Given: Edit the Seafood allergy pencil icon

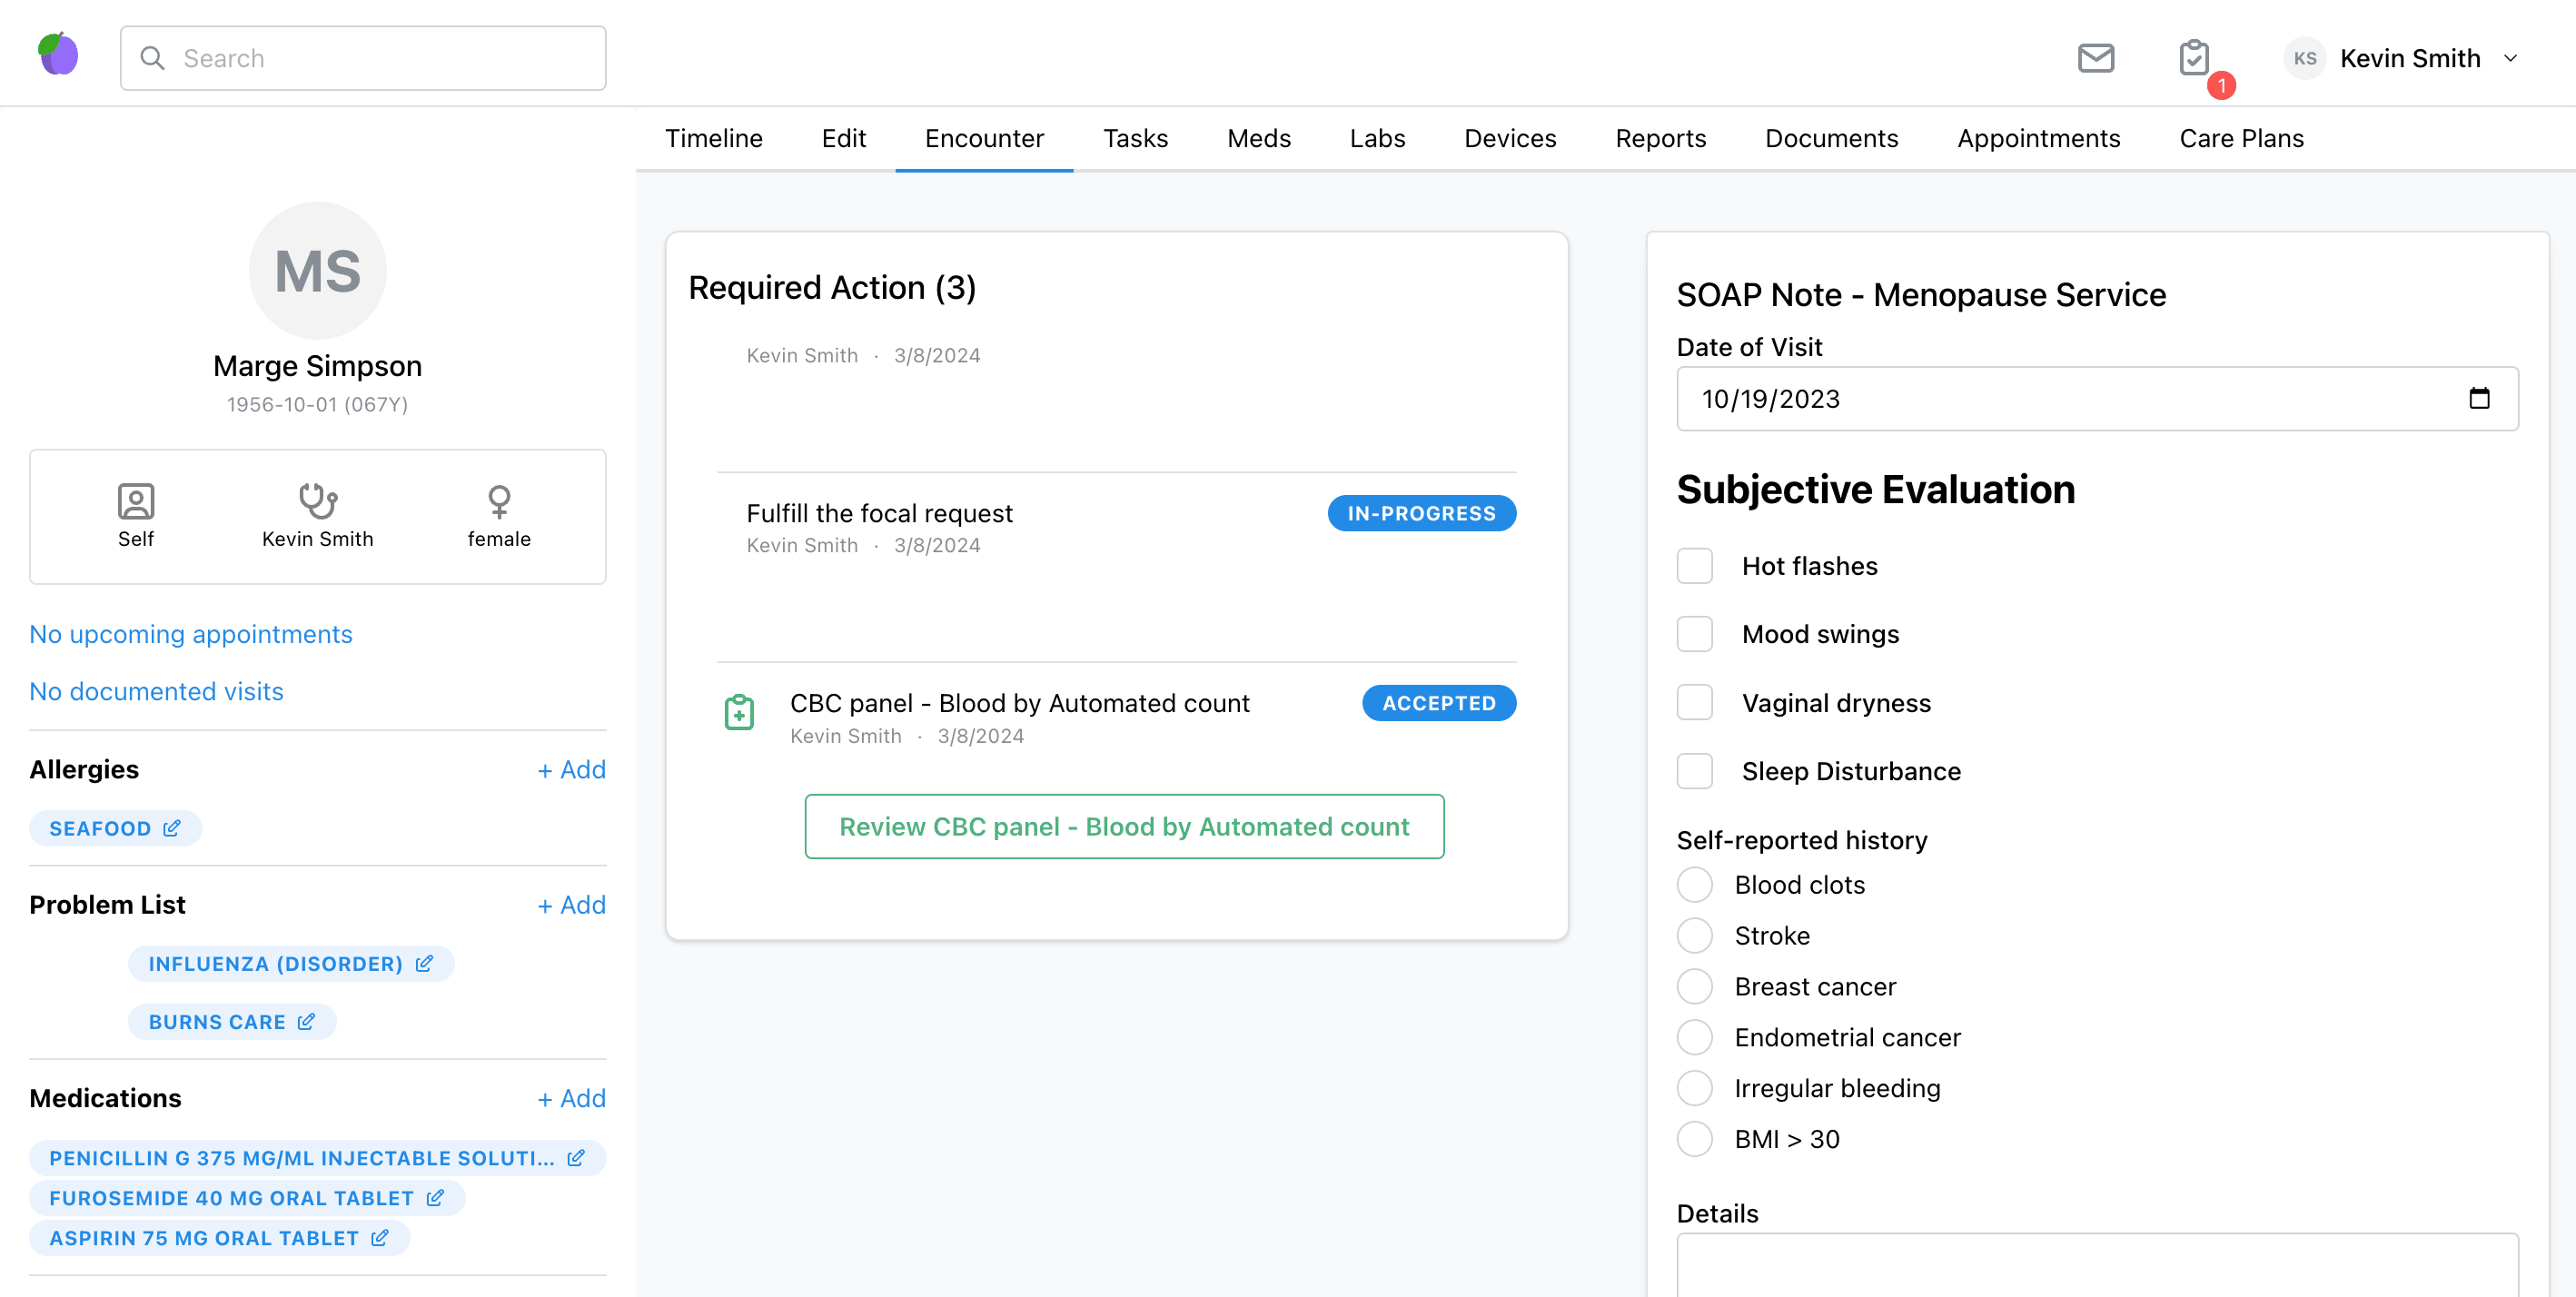Looking at the screenshot, I should 172,828.
